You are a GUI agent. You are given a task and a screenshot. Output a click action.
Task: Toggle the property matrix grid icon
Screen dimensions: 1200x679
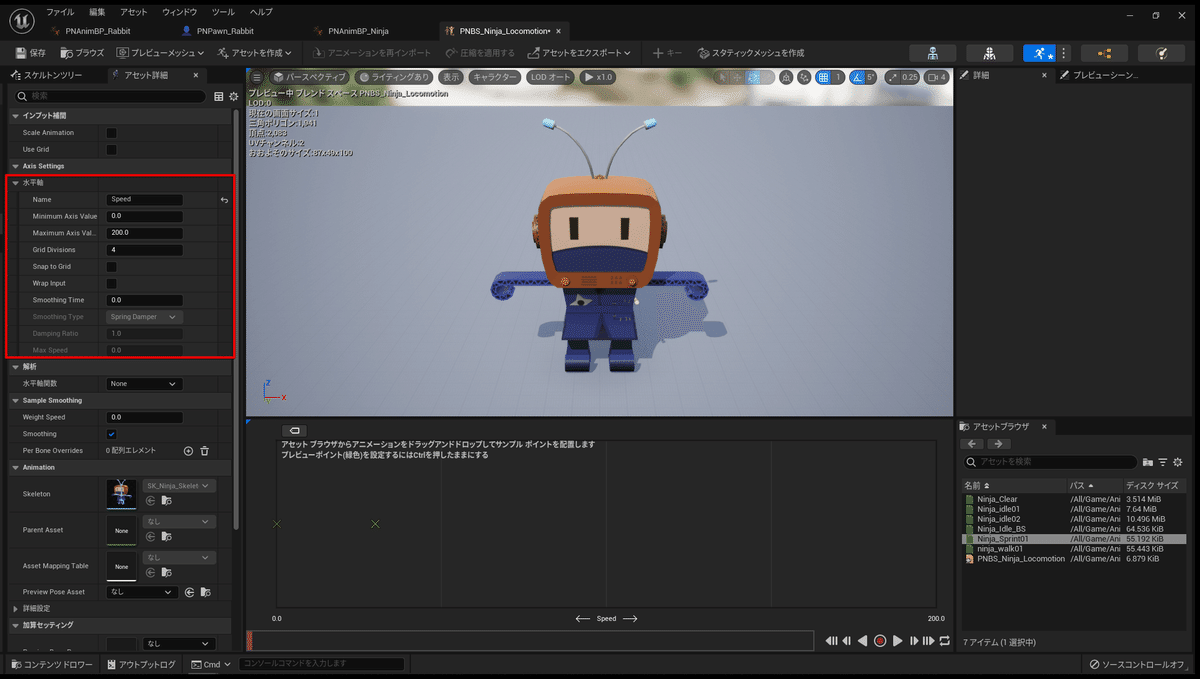point(219,96)
